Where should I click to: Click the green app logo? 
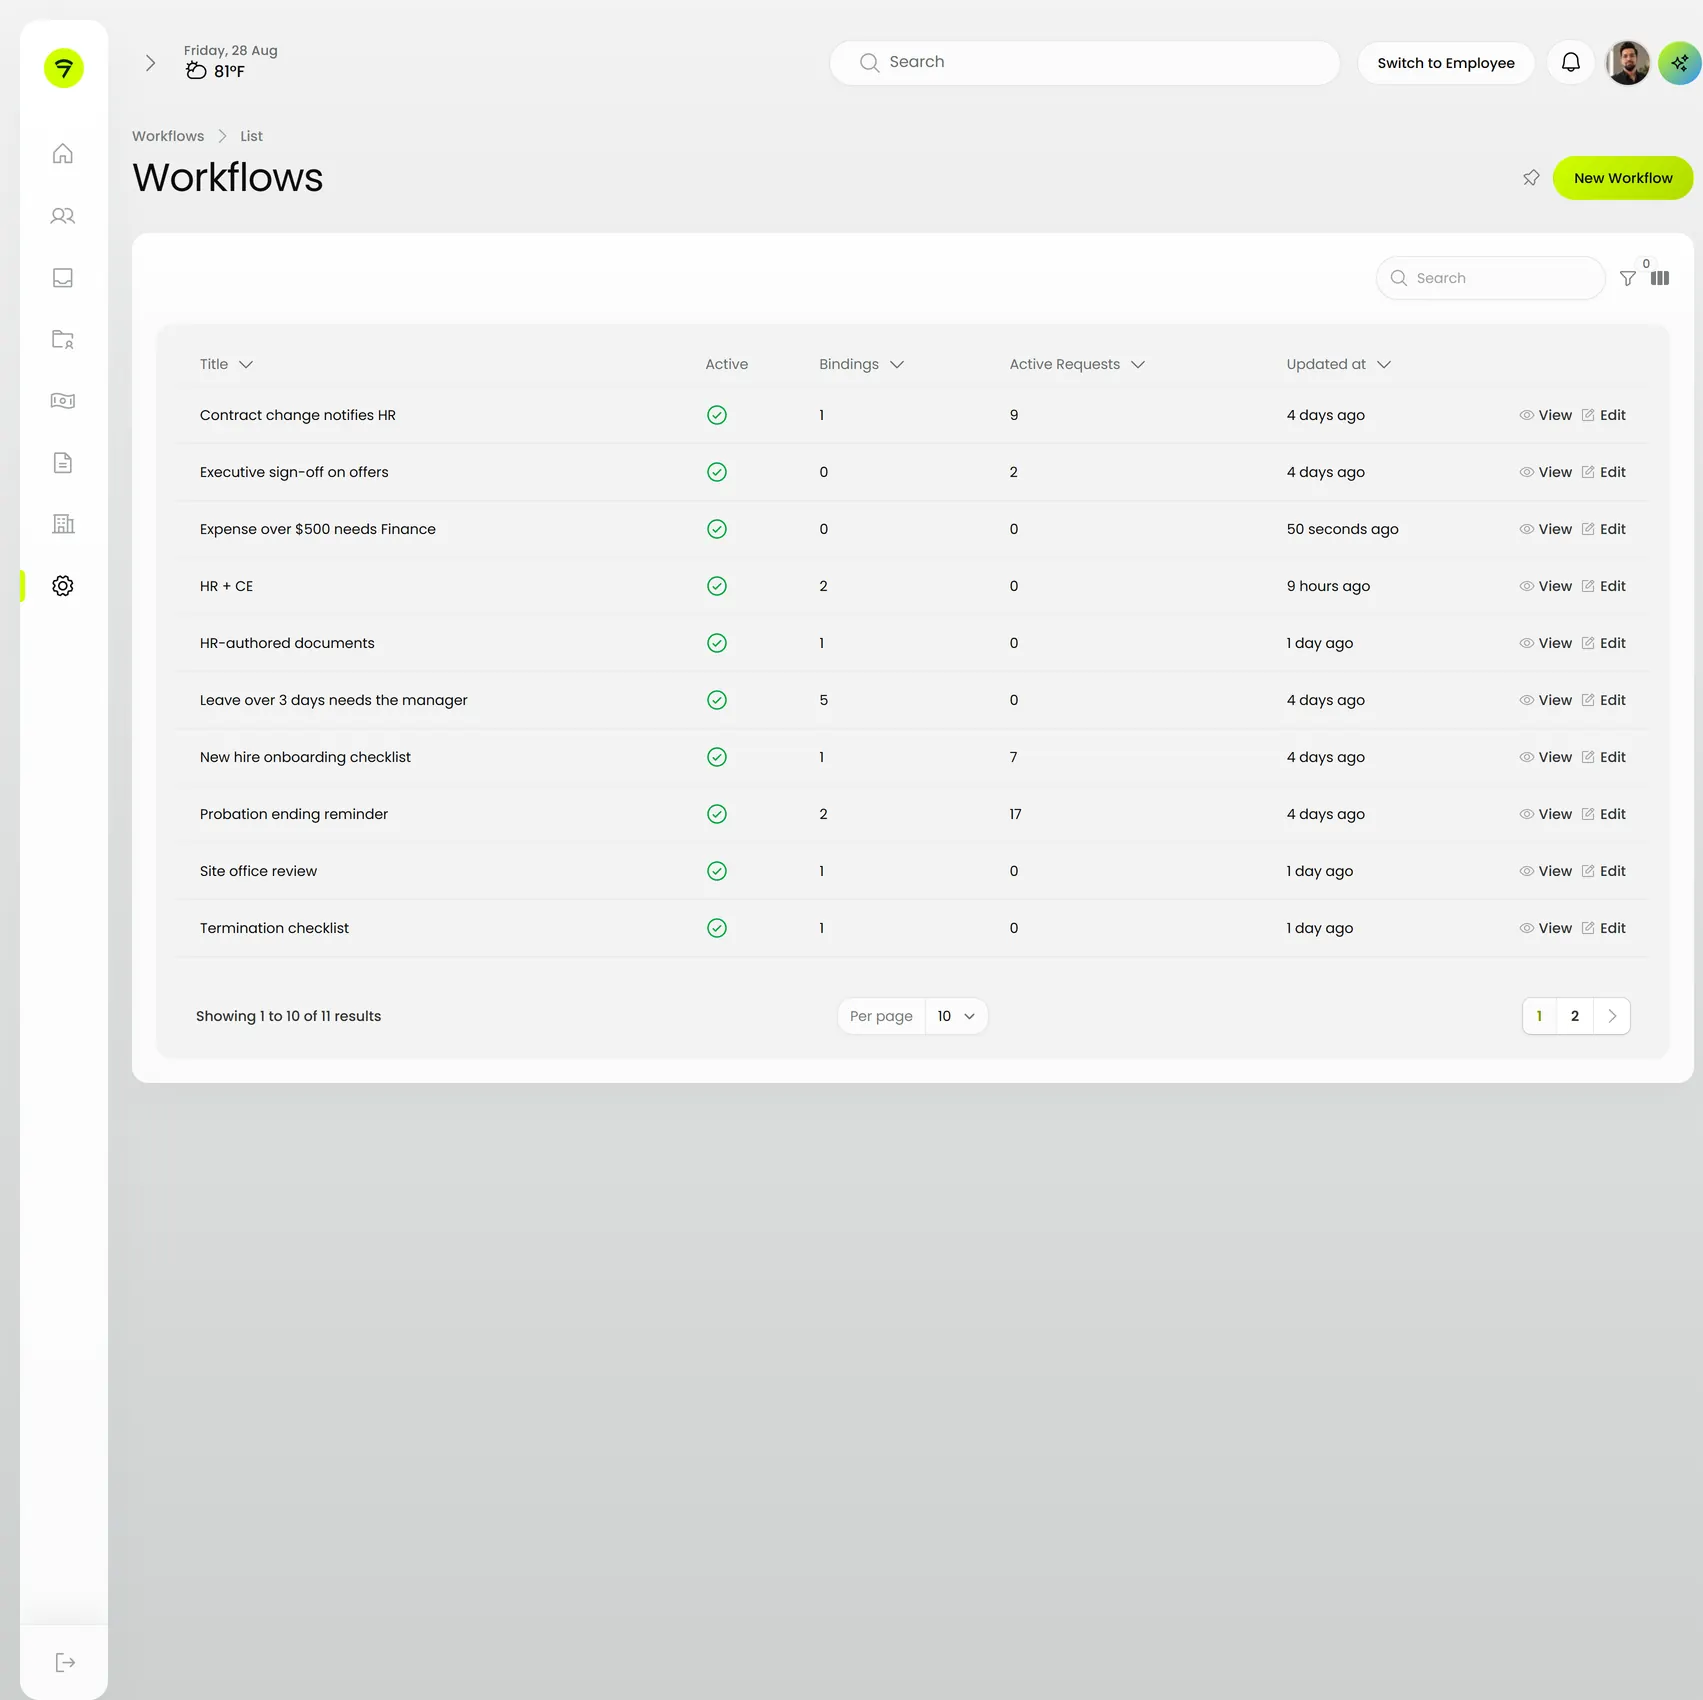click(x=64, y=68)
